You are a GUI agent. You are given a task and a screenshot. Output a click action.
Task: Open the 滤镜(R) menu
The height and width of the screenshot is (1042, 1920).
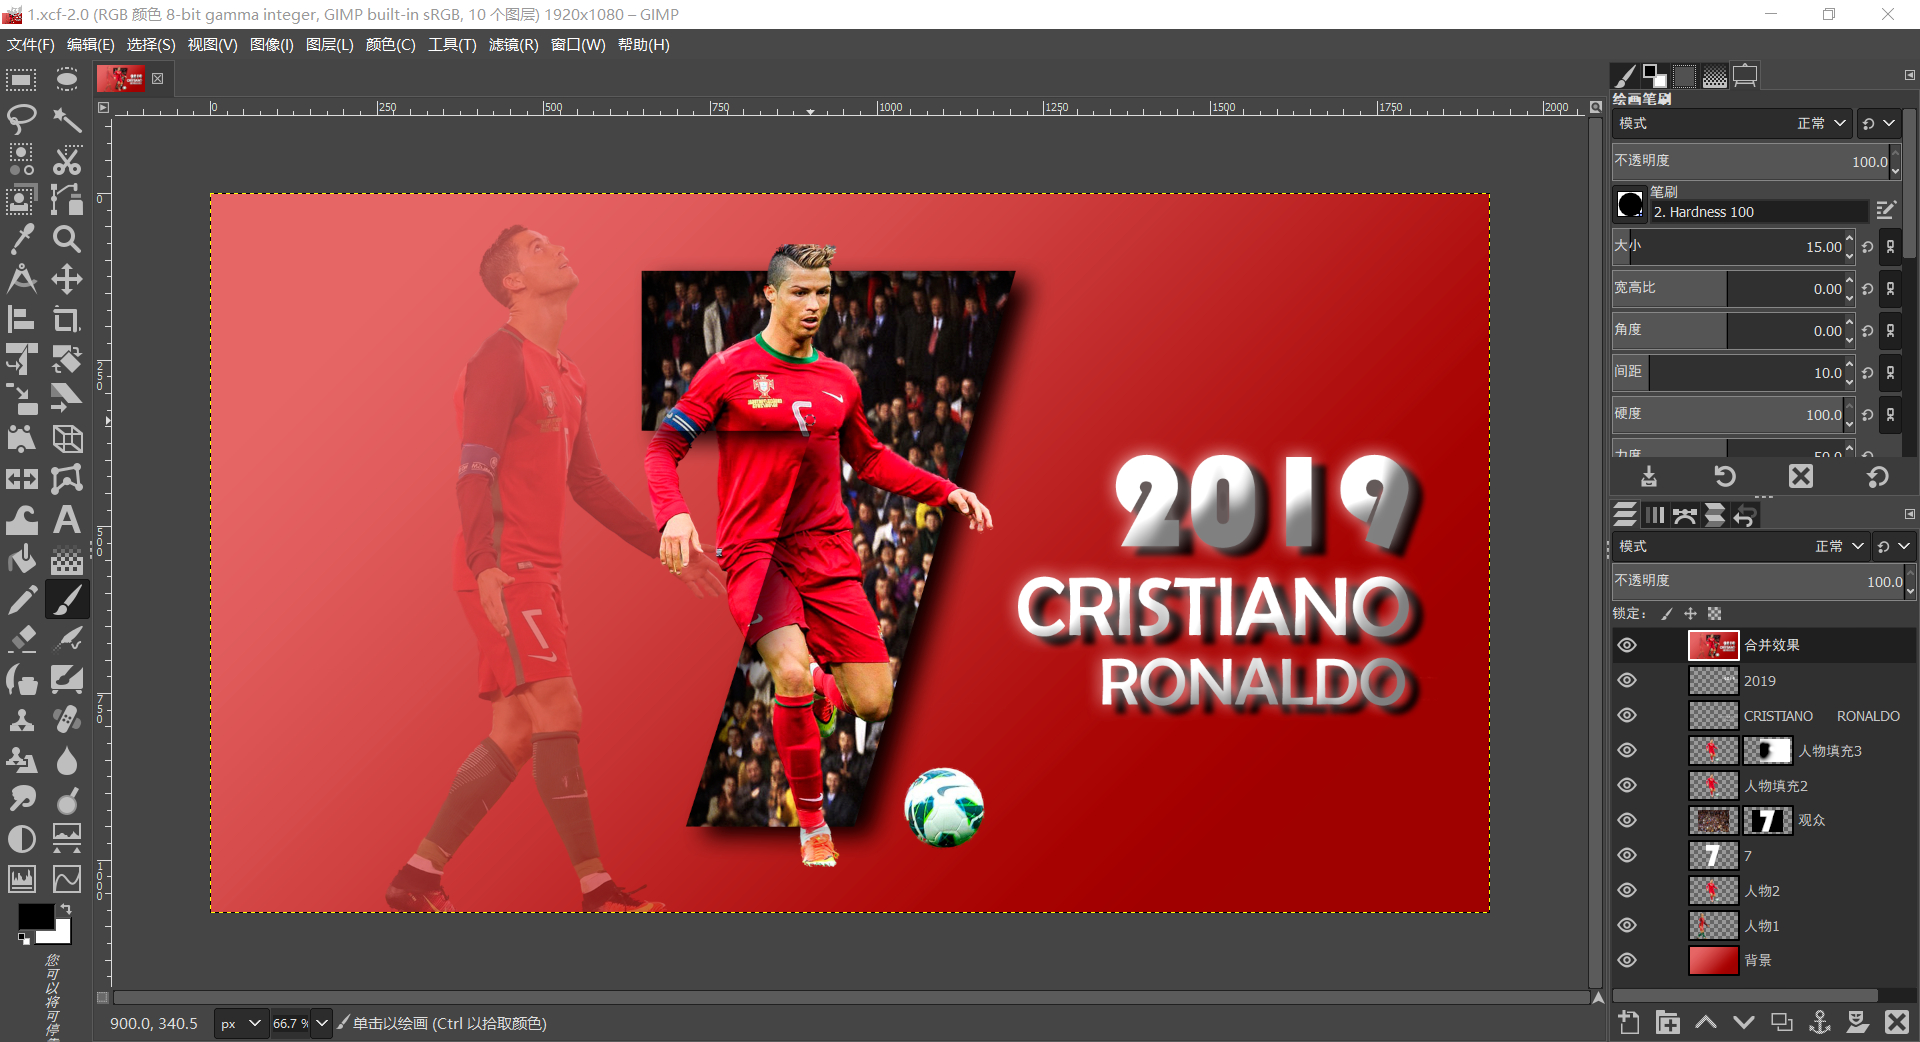pos(513,45)
